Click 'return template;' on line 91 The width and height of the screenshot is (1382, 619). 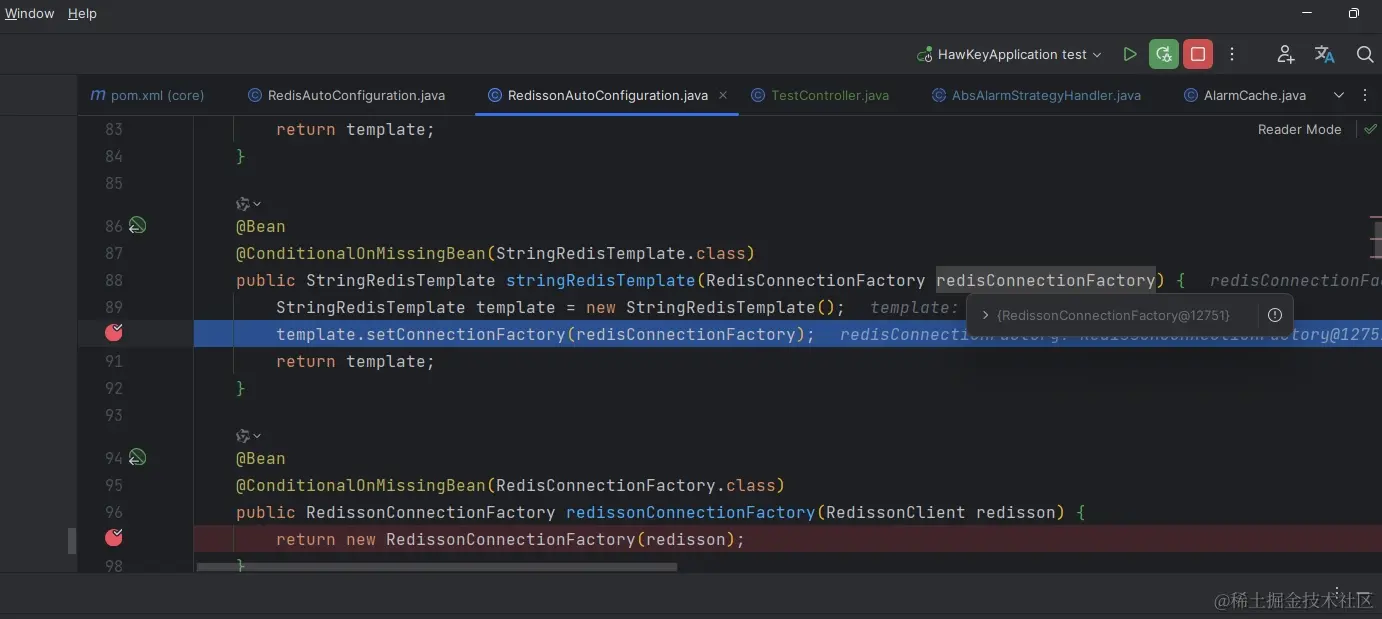point(355,361)
